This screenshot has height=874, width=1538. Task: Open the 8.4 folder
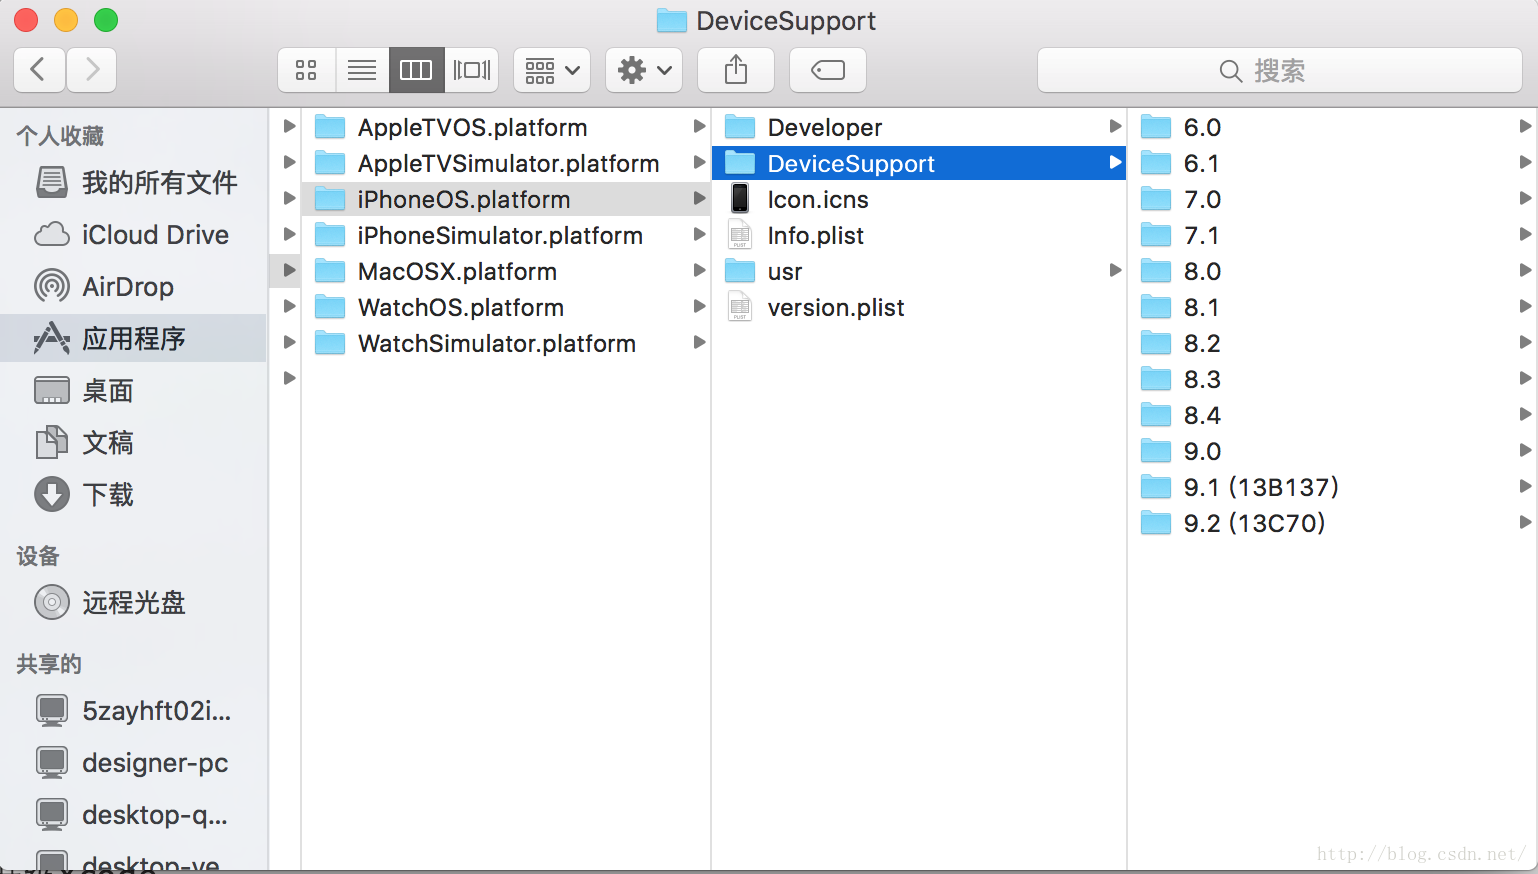pos(1333,415)
